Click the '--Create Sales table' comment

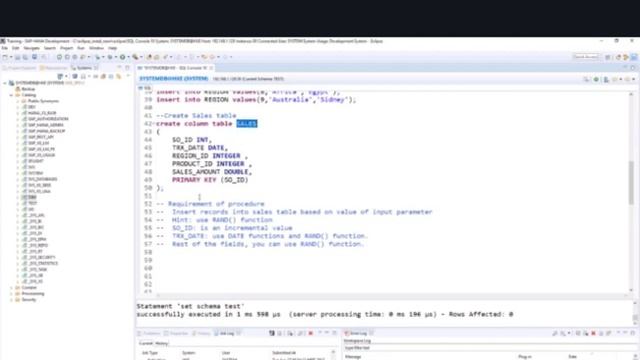pyautogui.click(x=196, y=116)
